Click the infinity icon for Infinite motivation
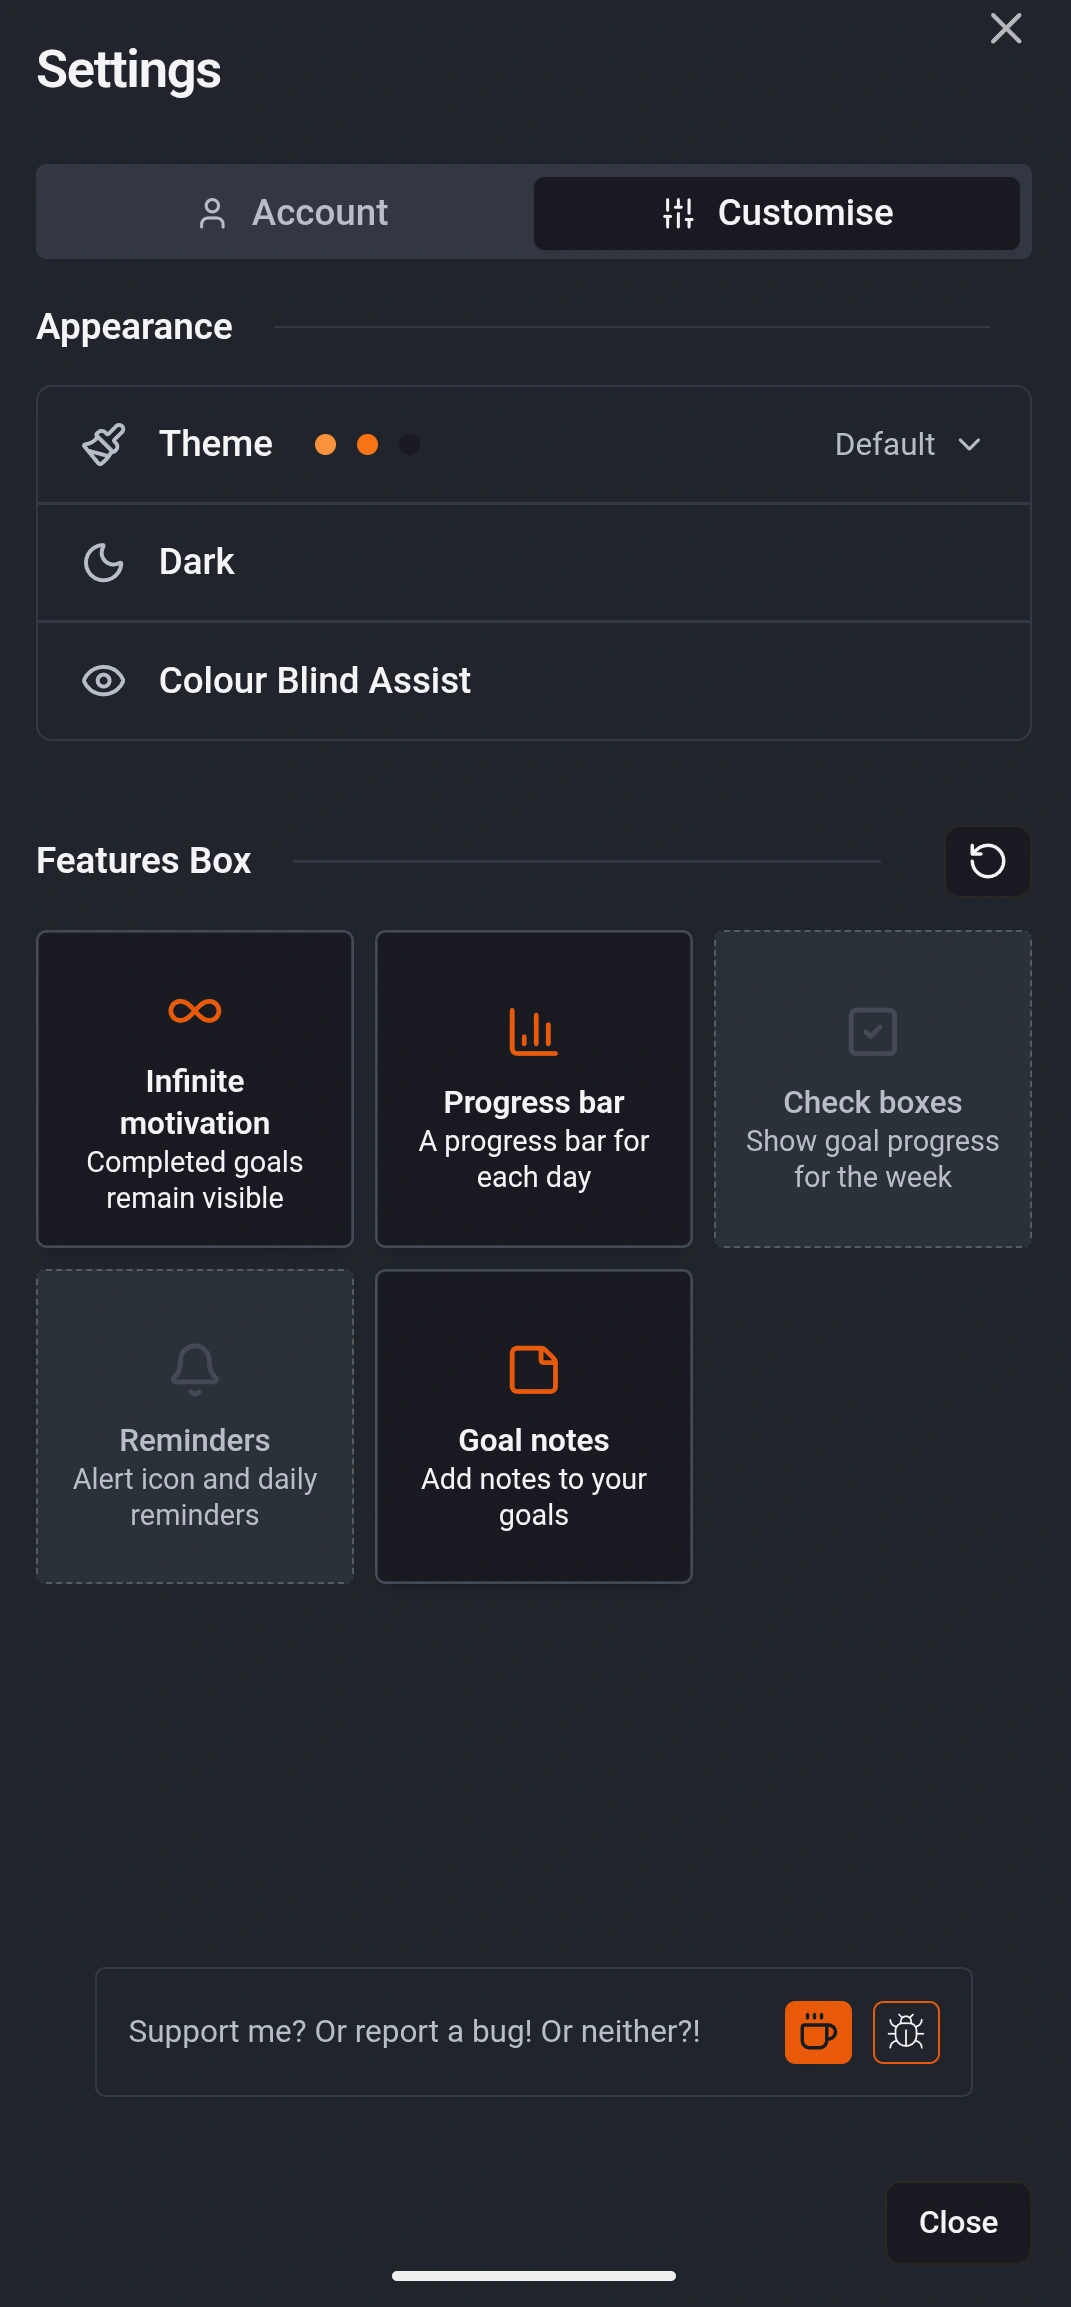 click(x=195, y=1011)
